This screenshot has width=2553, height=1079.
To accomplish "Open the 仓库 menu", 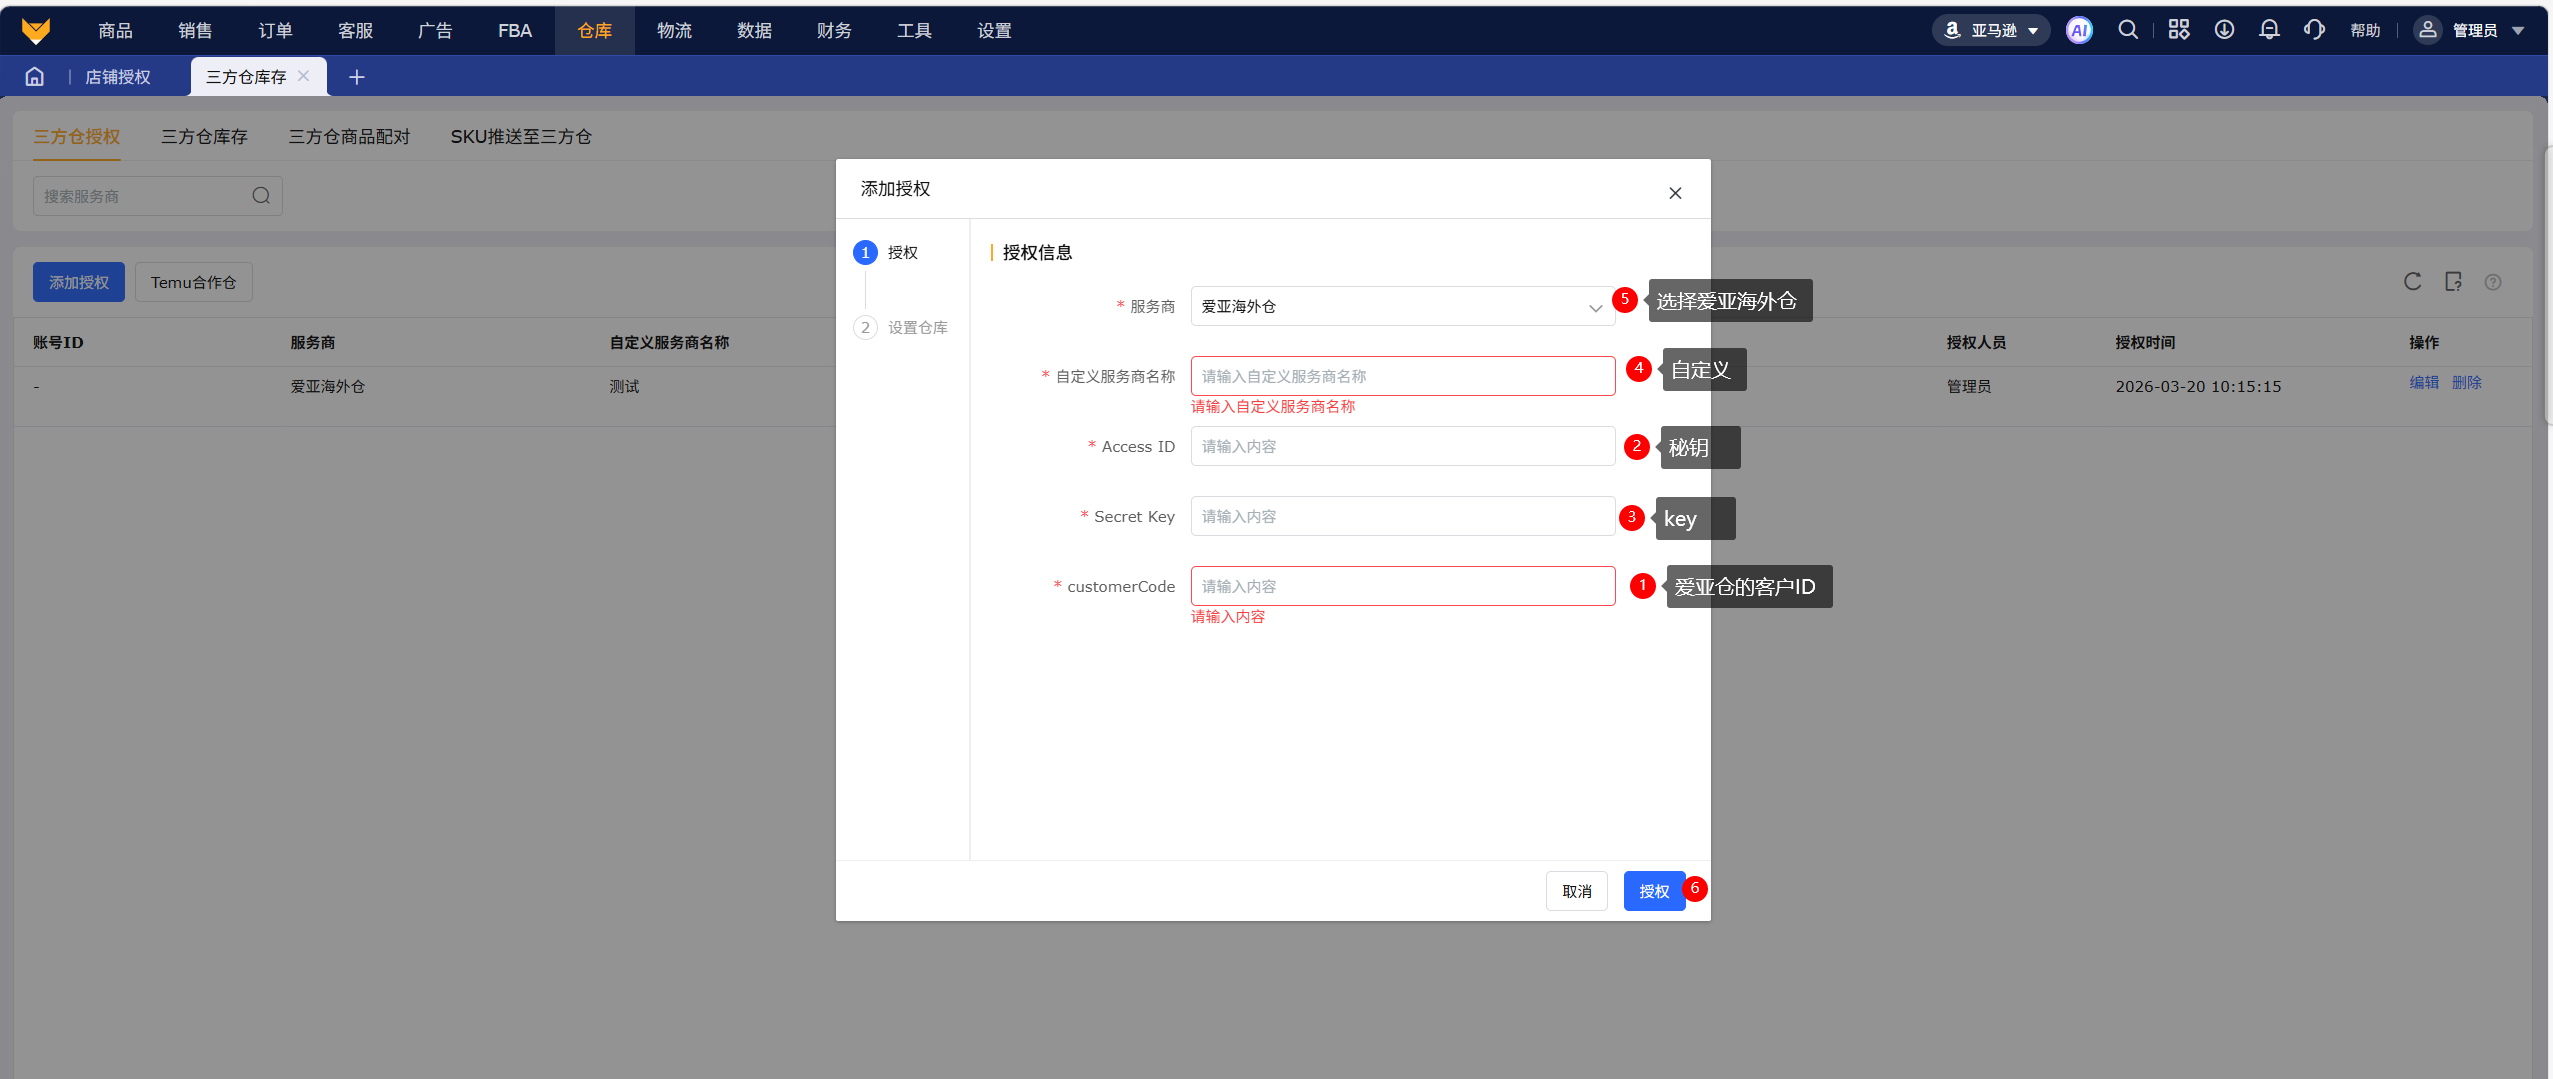I will pos(594,31).
